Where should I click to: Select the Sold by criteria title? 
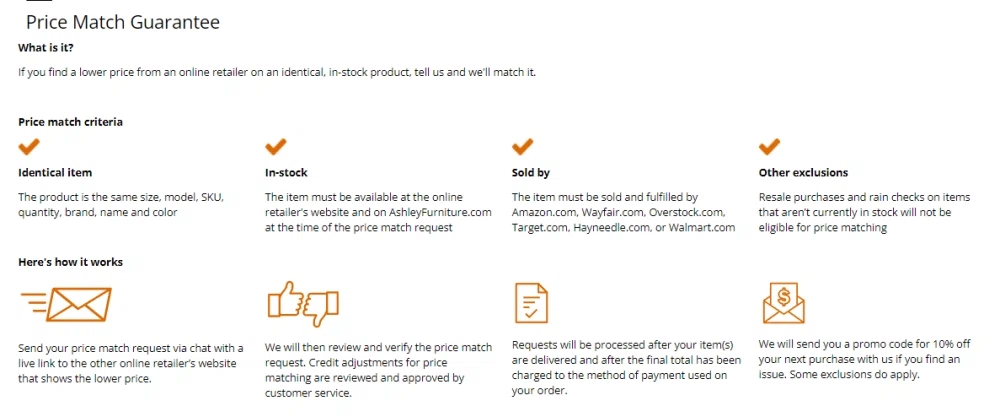[x=531, y=172]
